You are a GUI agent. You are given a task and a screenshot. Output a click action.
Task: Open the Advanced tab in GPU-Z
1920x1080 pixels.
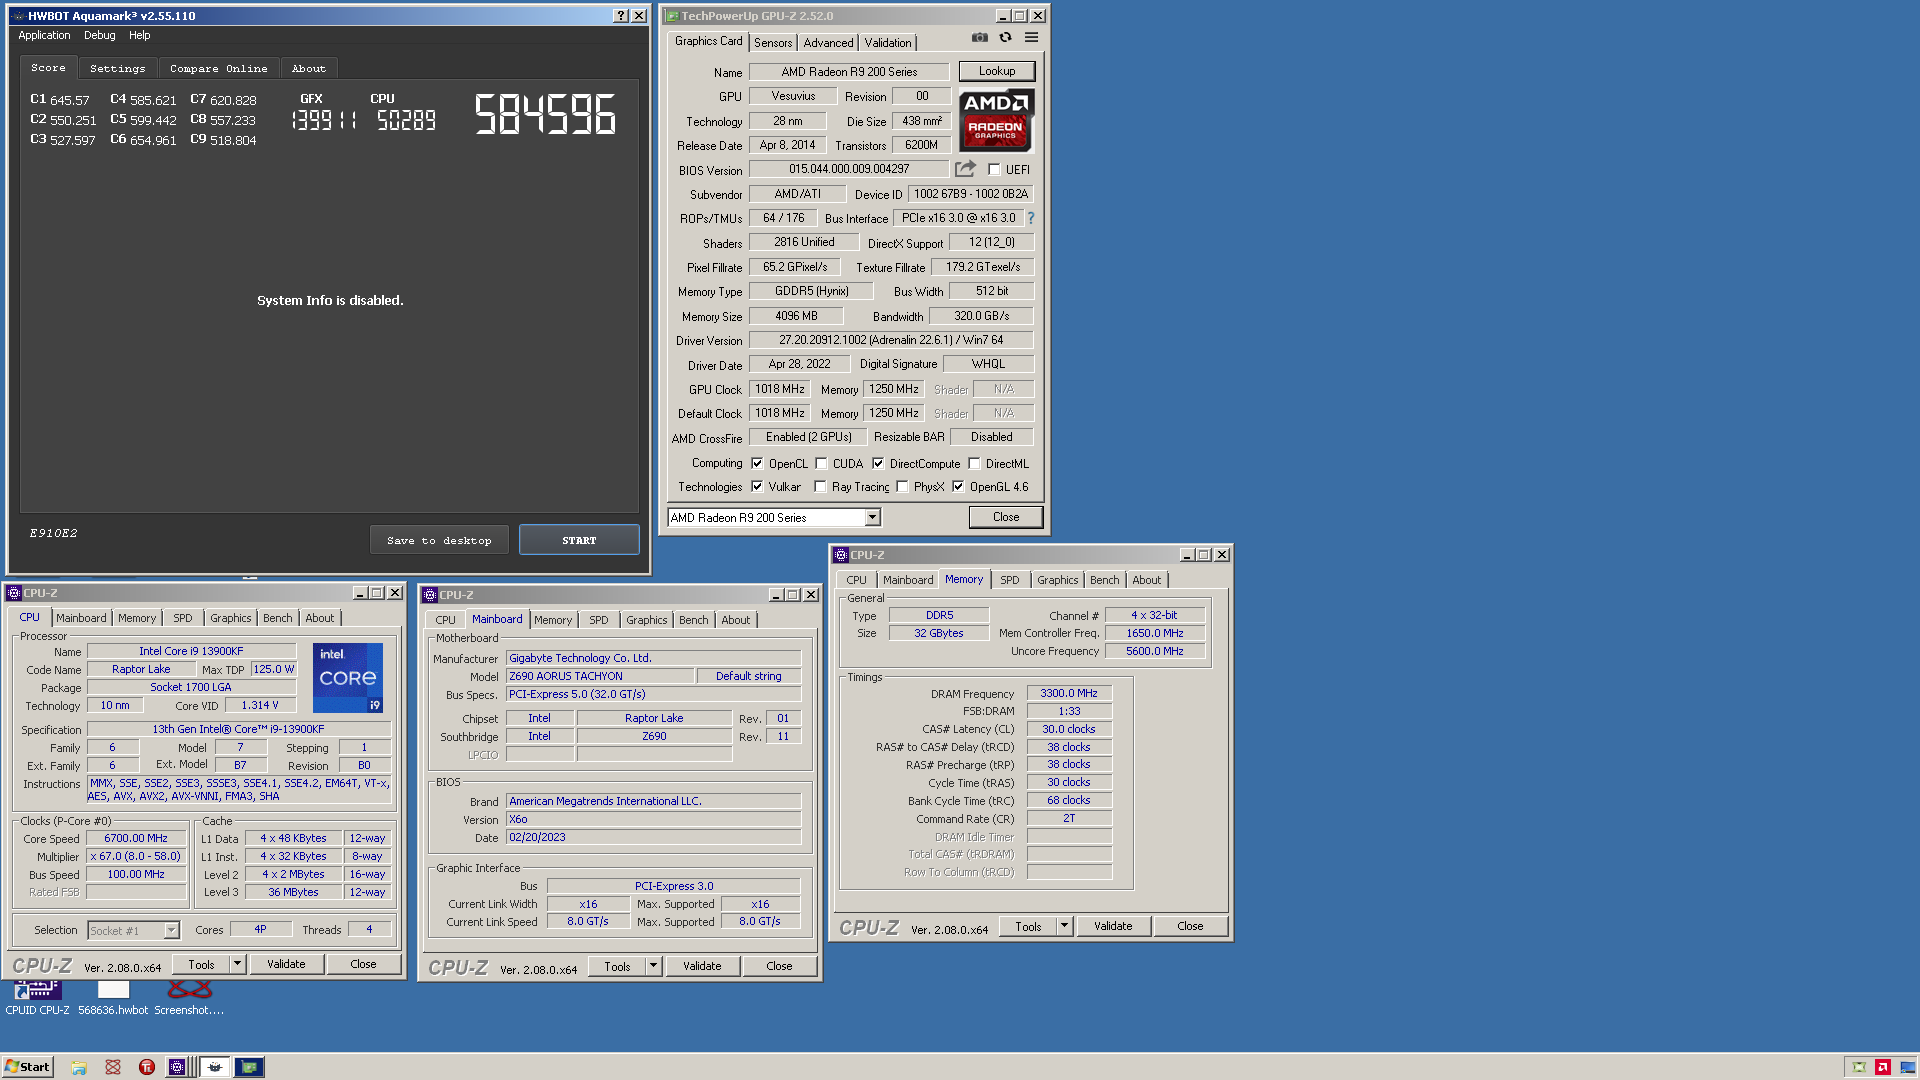coord(829,43)
